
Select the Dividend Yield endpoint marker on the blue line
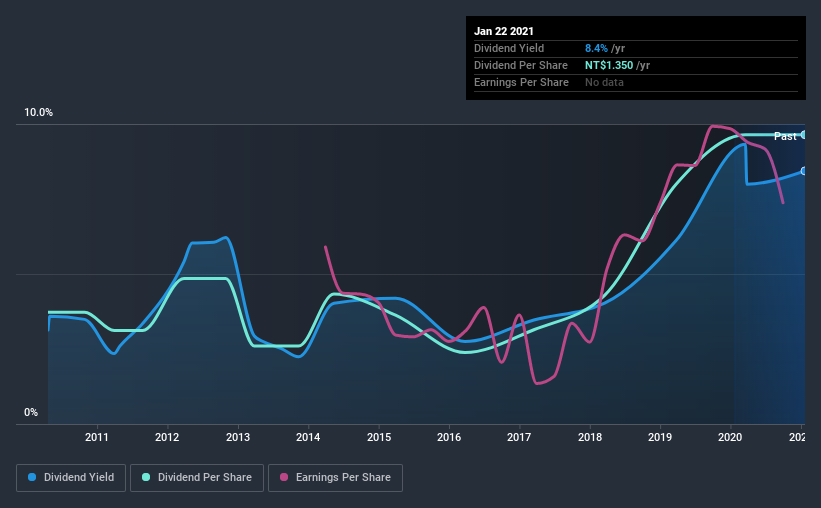point(804,171)
